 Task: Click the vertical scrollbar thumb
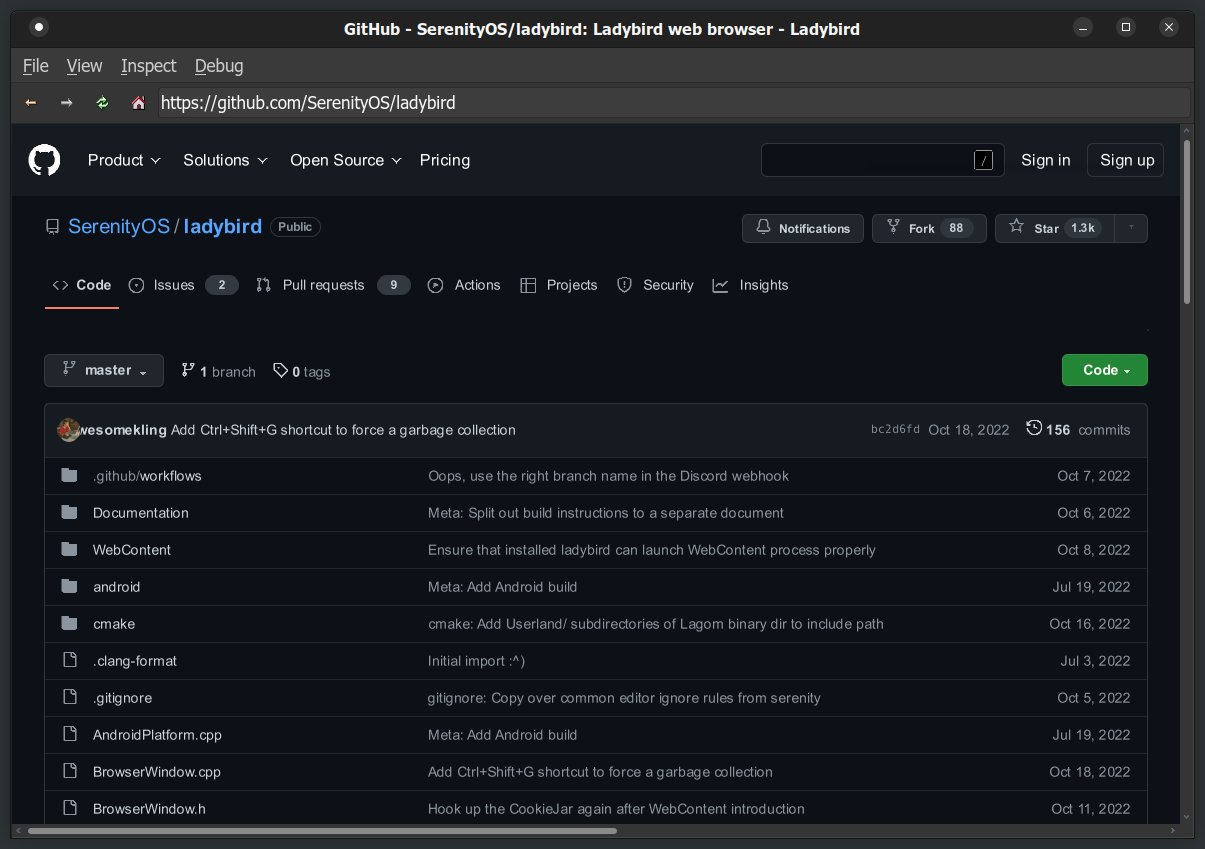(1187, 222)
